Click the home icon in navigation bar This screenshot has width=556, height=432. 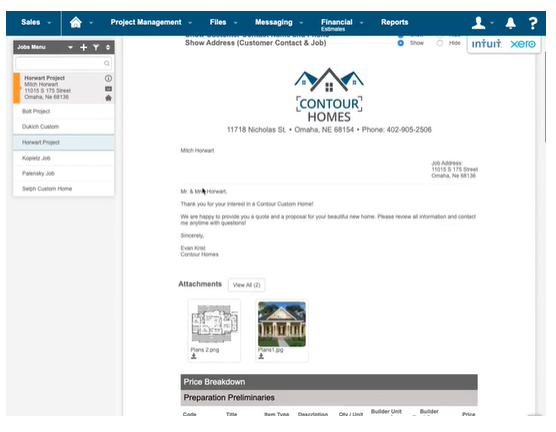click(x=76, y=22)
